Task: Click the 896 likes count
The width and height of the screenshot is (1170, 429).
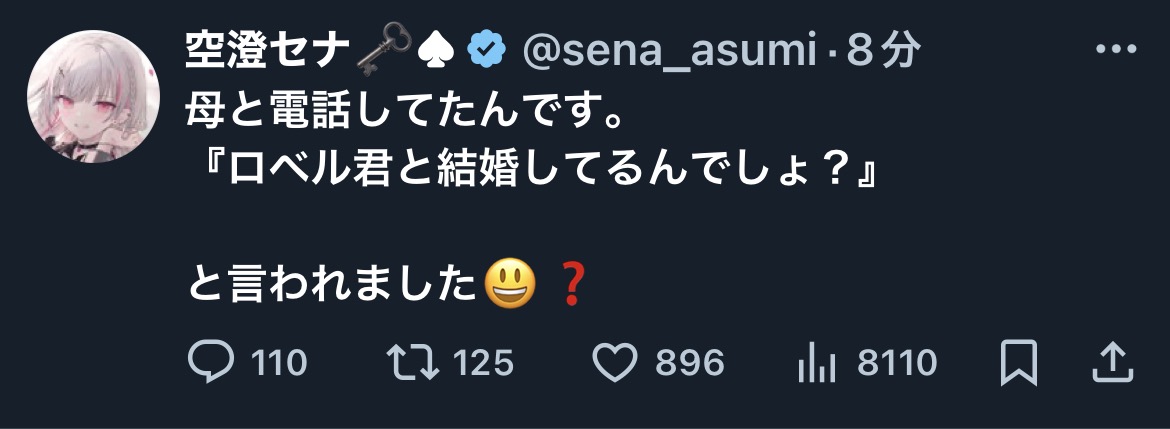Action: [x=689, y=363]
